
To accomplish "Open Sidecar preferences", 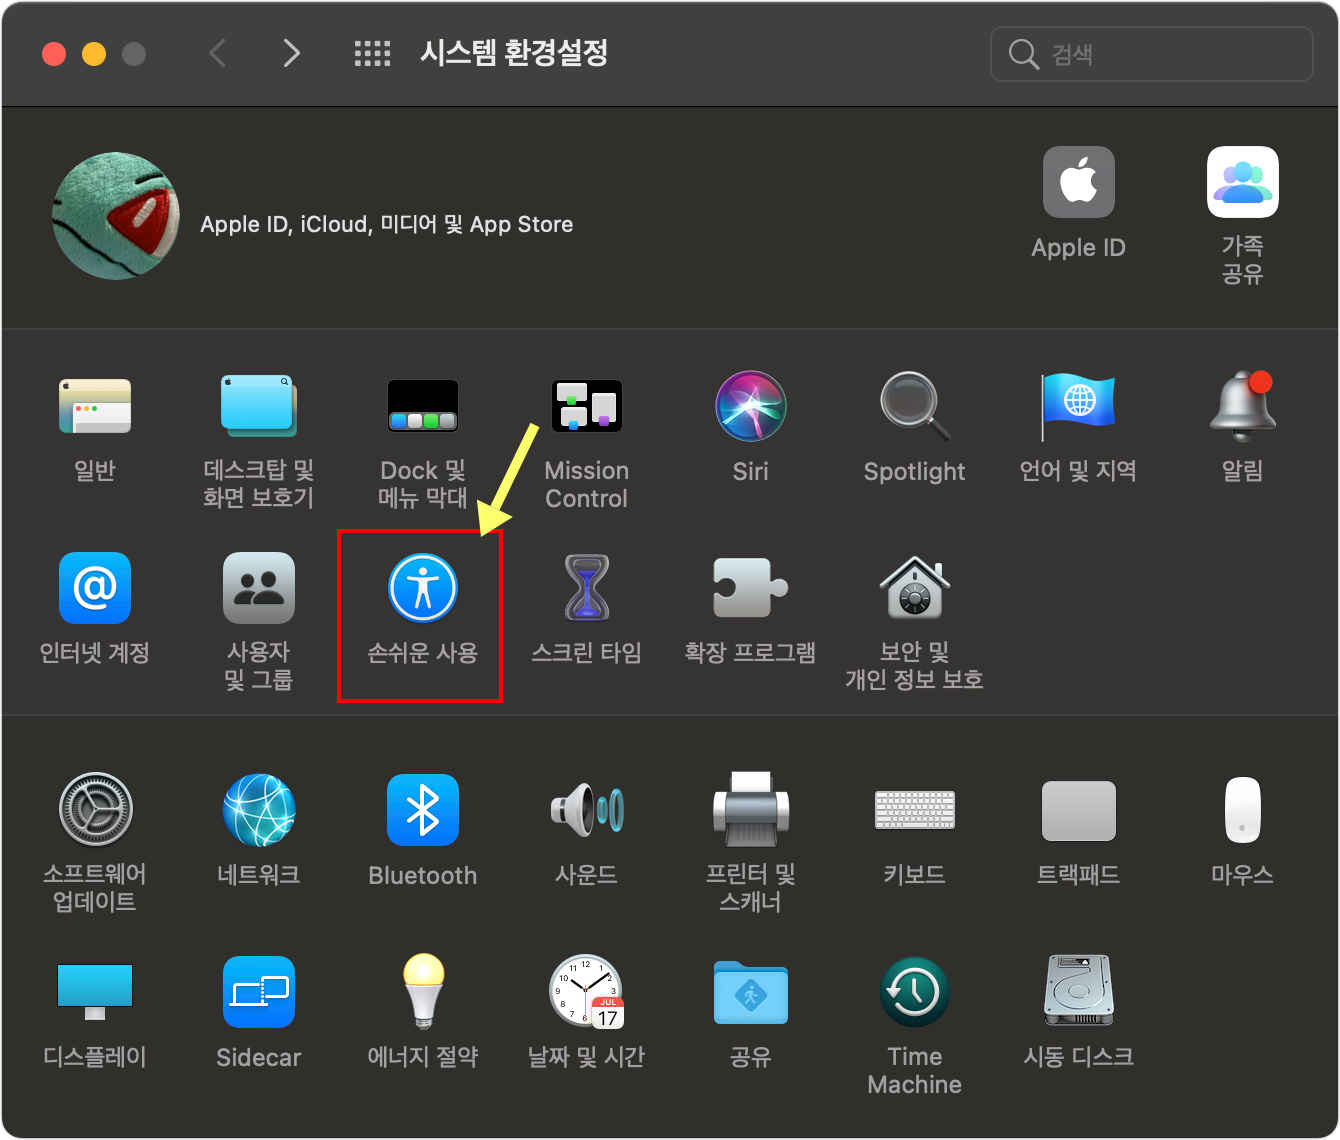I will [259, 992].
